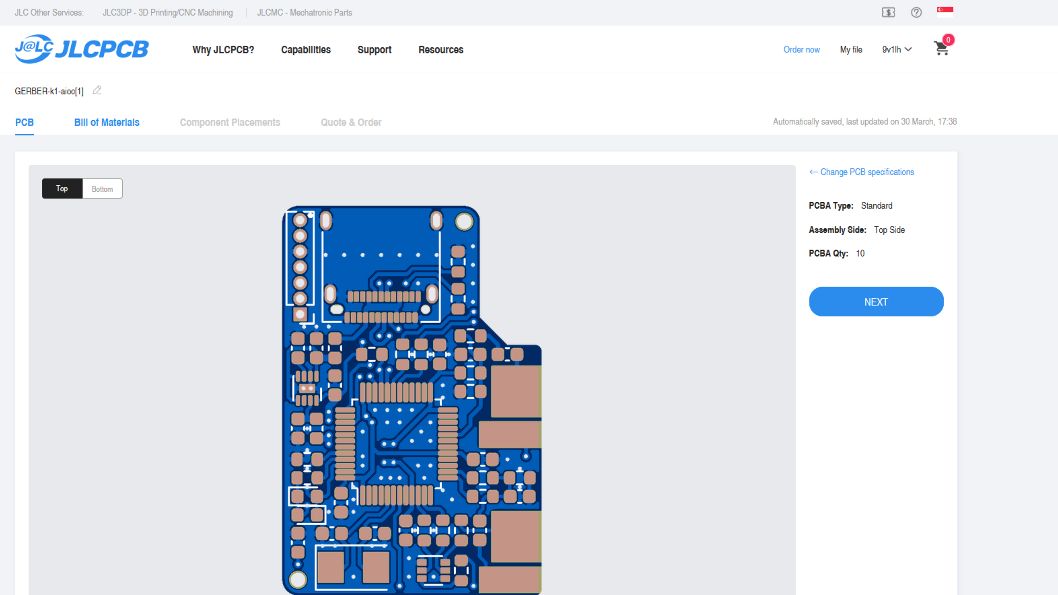Click the Singapore flag region icon

click(x=944, y=12)
